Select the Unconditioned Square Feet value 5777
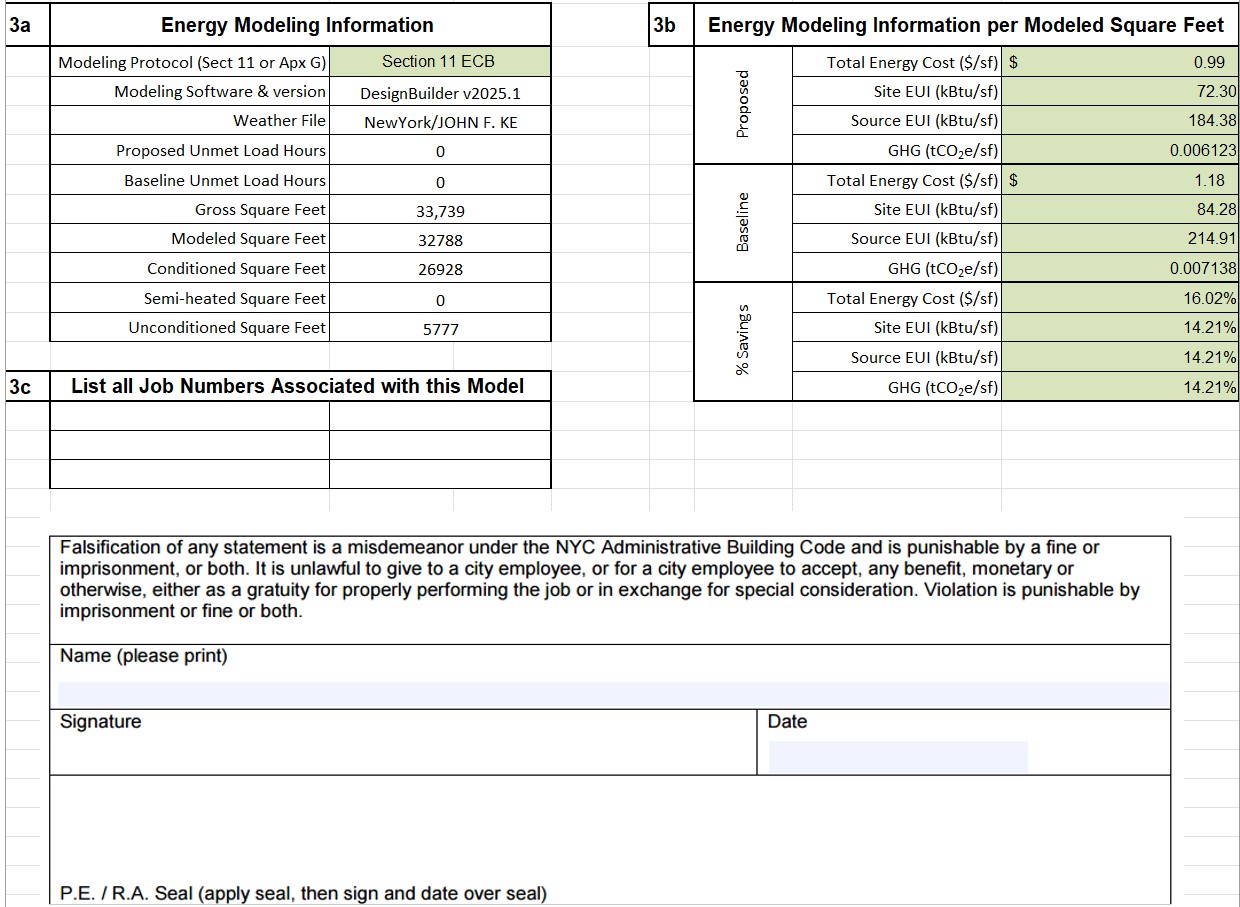 coord(440,328)
